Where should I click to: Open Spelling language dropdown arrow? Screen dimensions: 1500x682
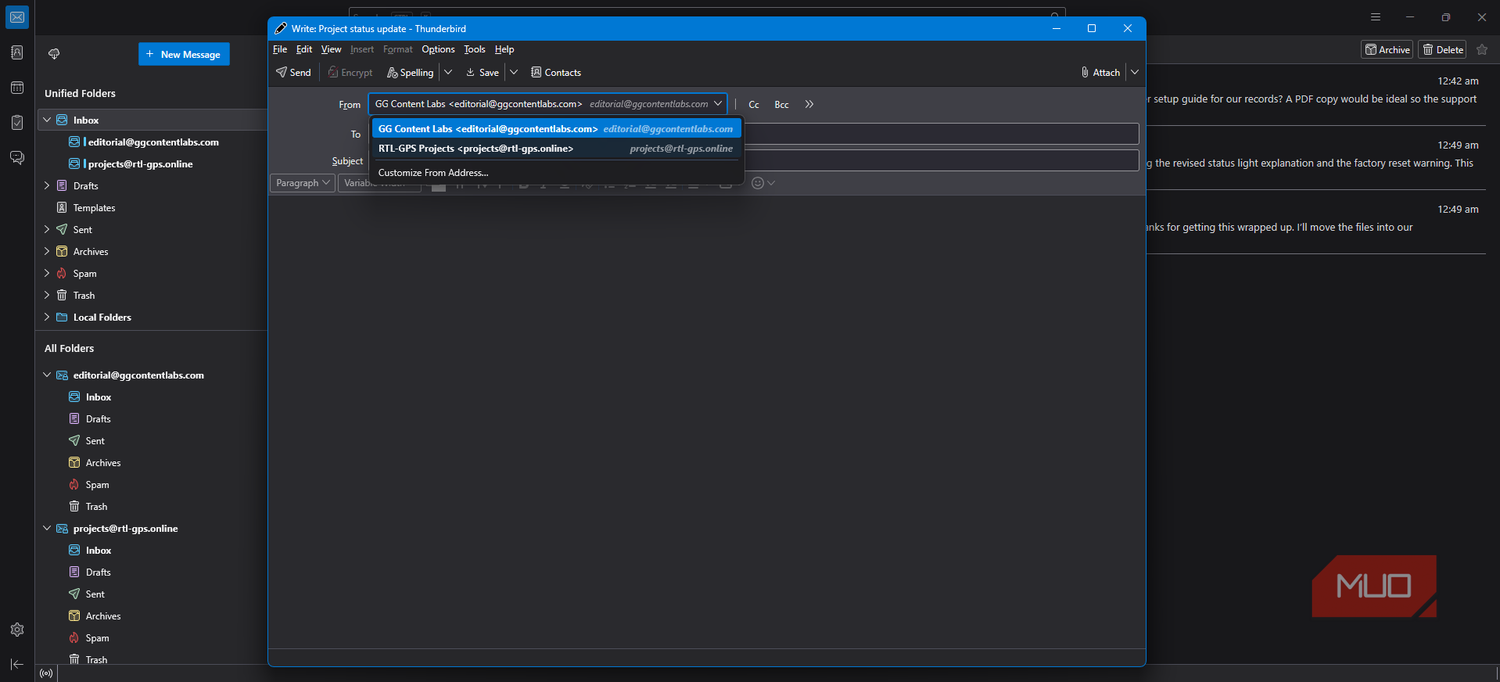click(448, 72)
